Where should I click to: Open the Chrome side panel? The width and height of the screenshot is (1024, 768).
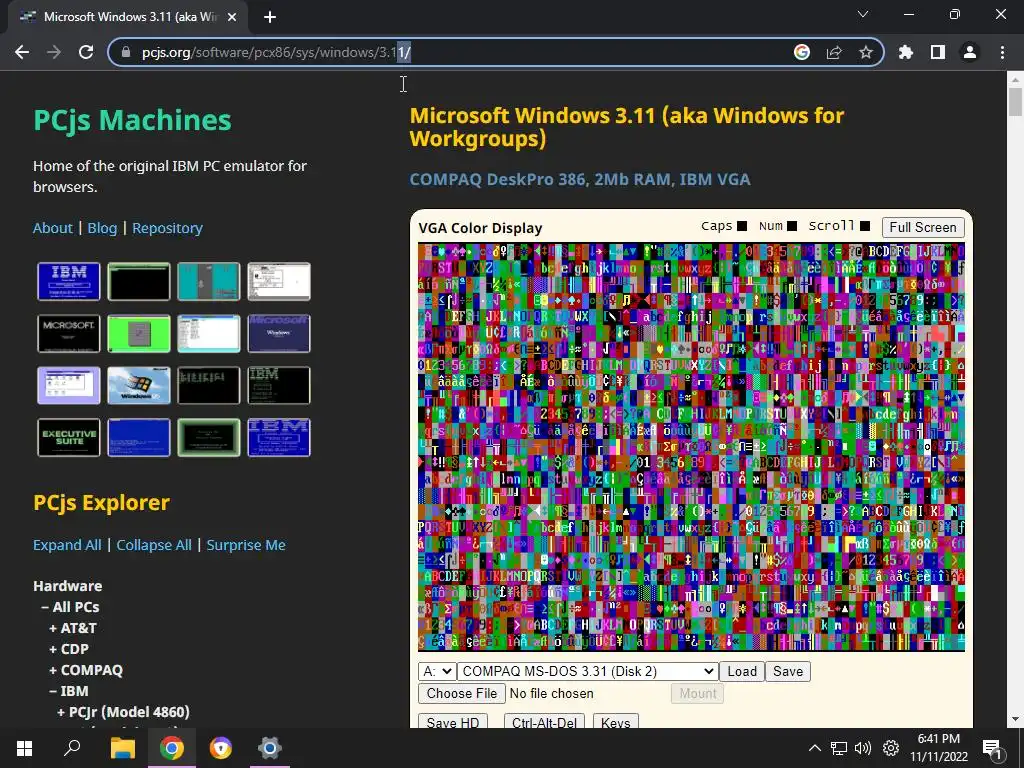point(937,52)
